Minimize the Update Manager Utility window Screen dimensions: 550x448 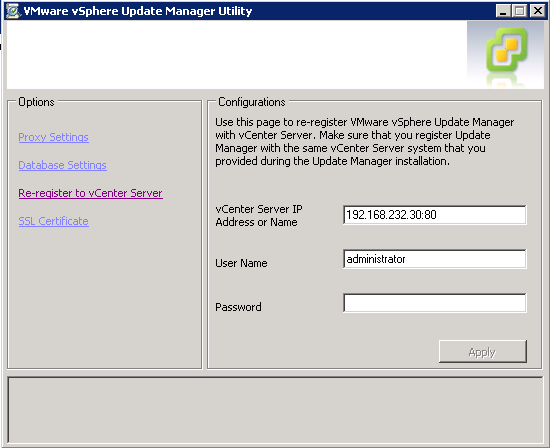pyautogui.click(x=503, y=11)
